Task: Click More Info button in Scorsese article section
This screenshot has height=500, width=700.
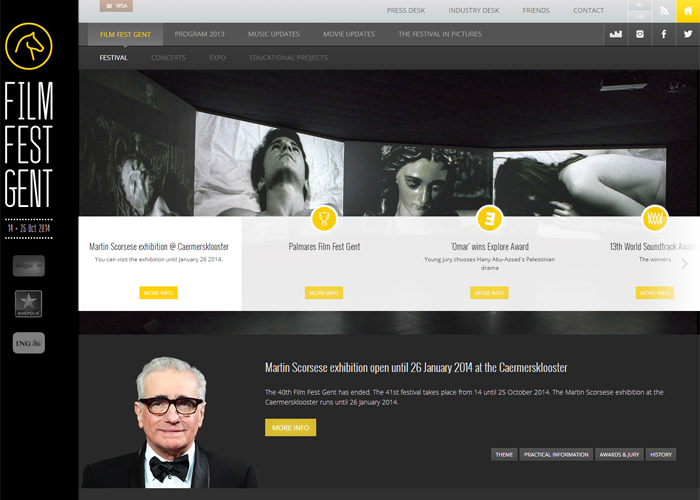Action: (x=291, y=428)
